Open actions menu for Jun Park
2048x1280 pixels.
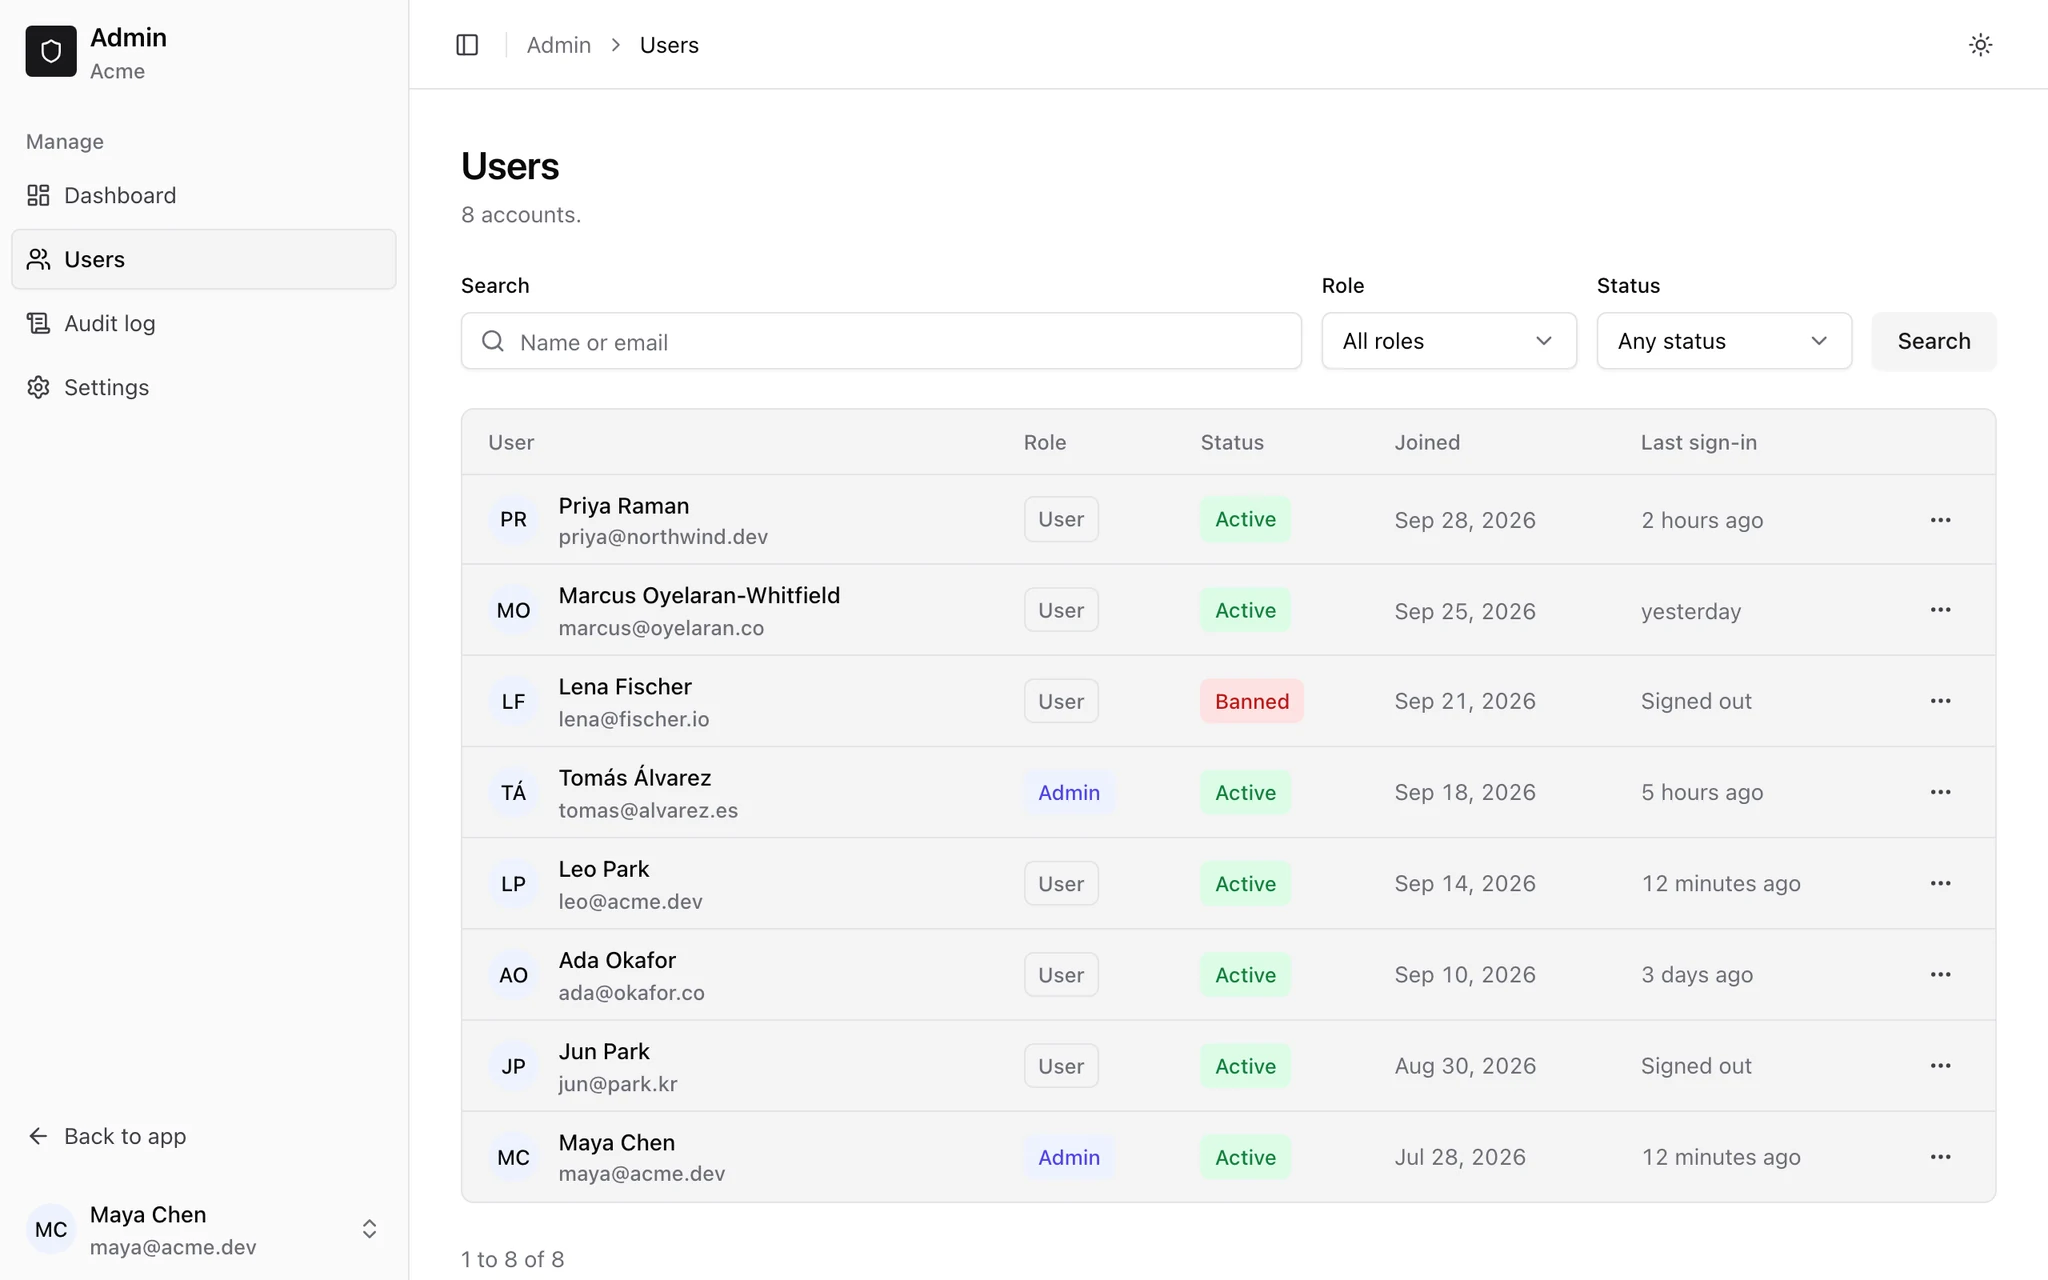point(1940,1066)
